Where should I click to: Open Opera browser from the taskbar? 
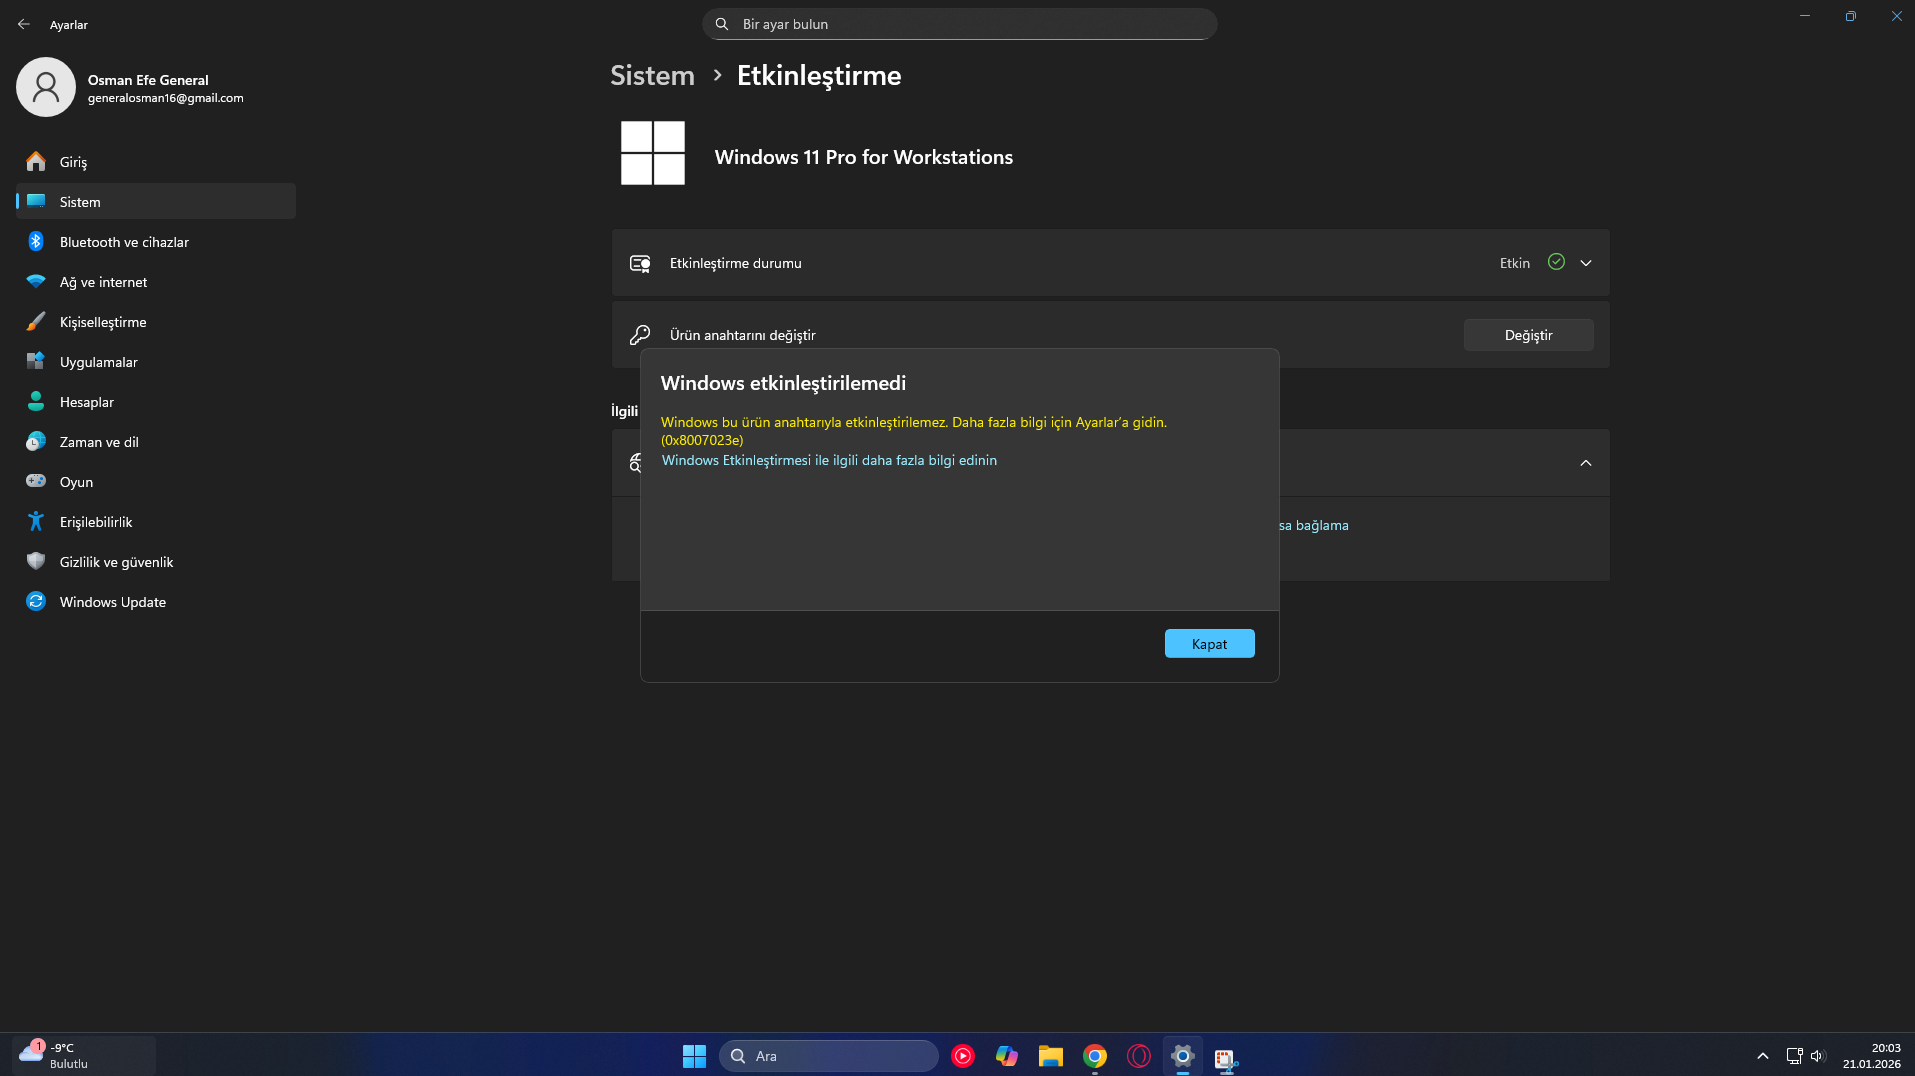(1139, 1056)
